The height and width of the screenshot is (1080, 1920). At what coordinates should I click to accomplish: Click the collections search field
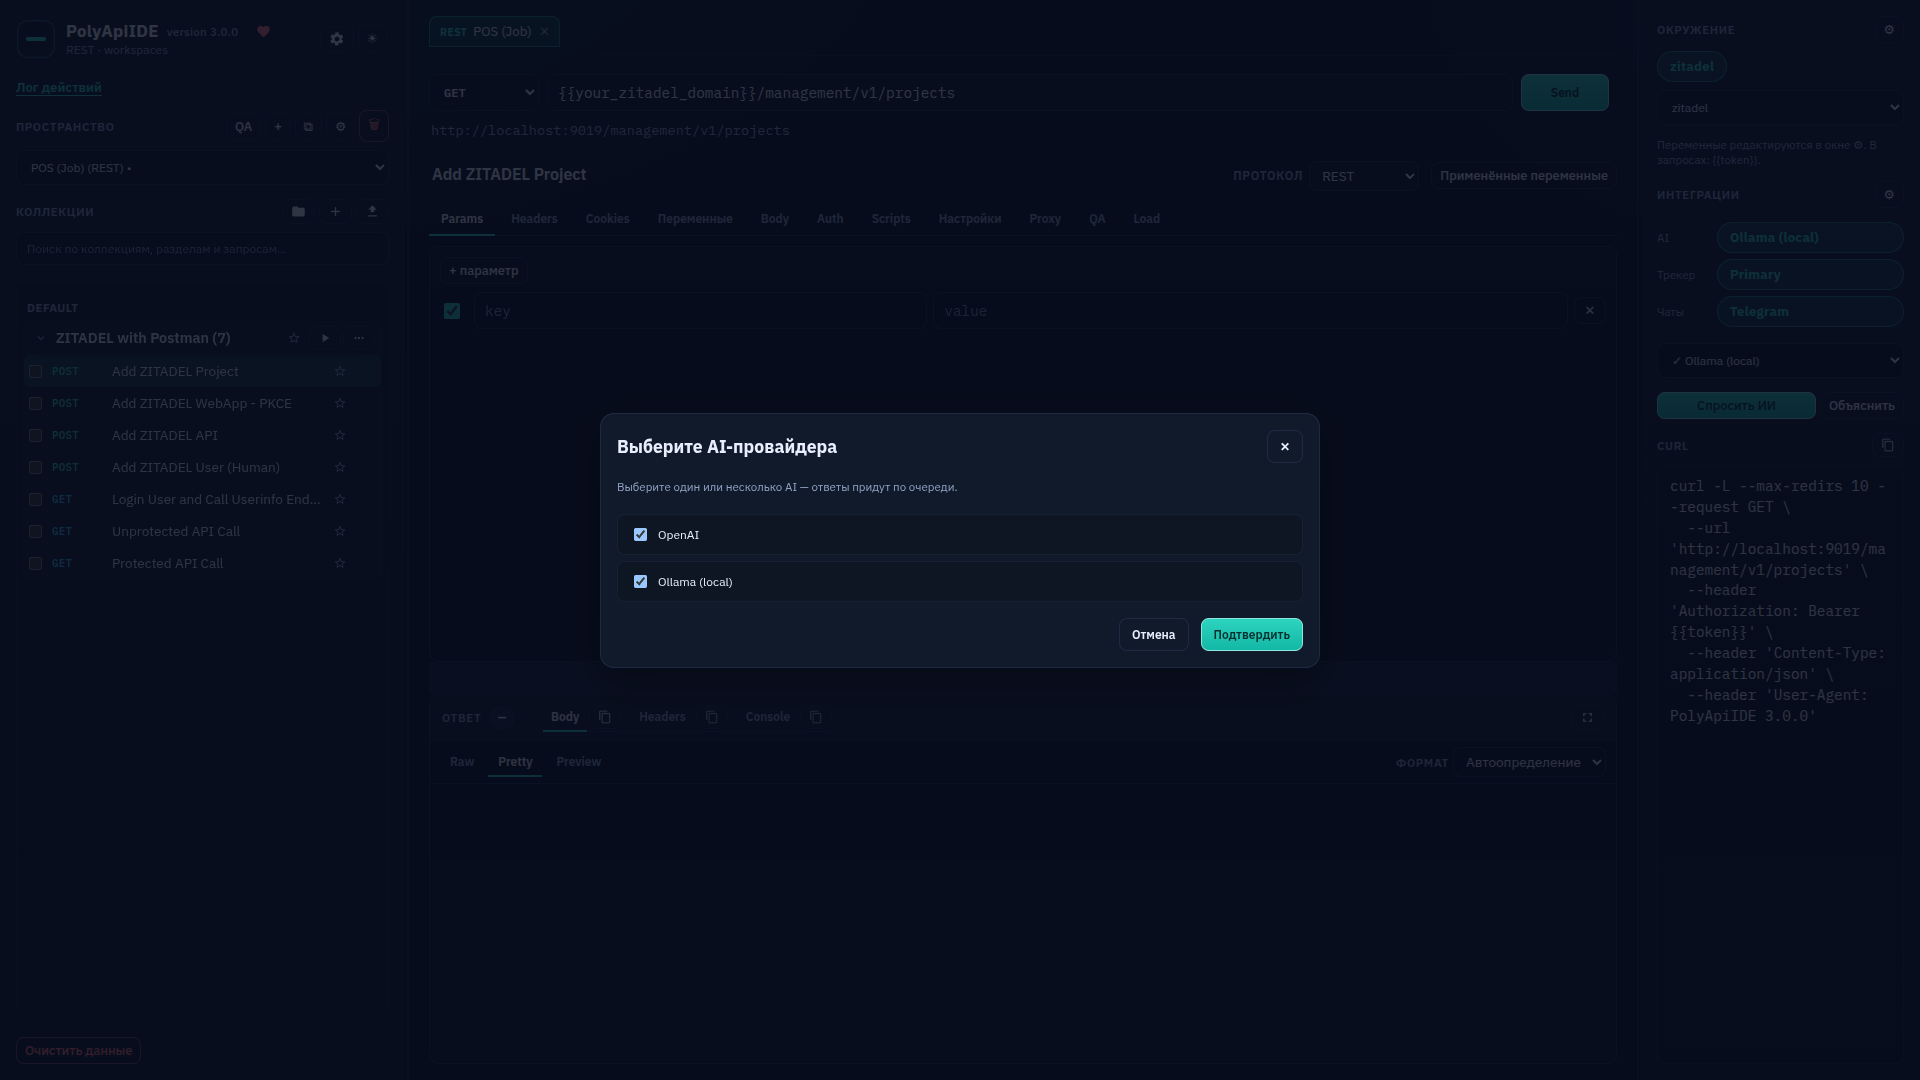(201, 249)
